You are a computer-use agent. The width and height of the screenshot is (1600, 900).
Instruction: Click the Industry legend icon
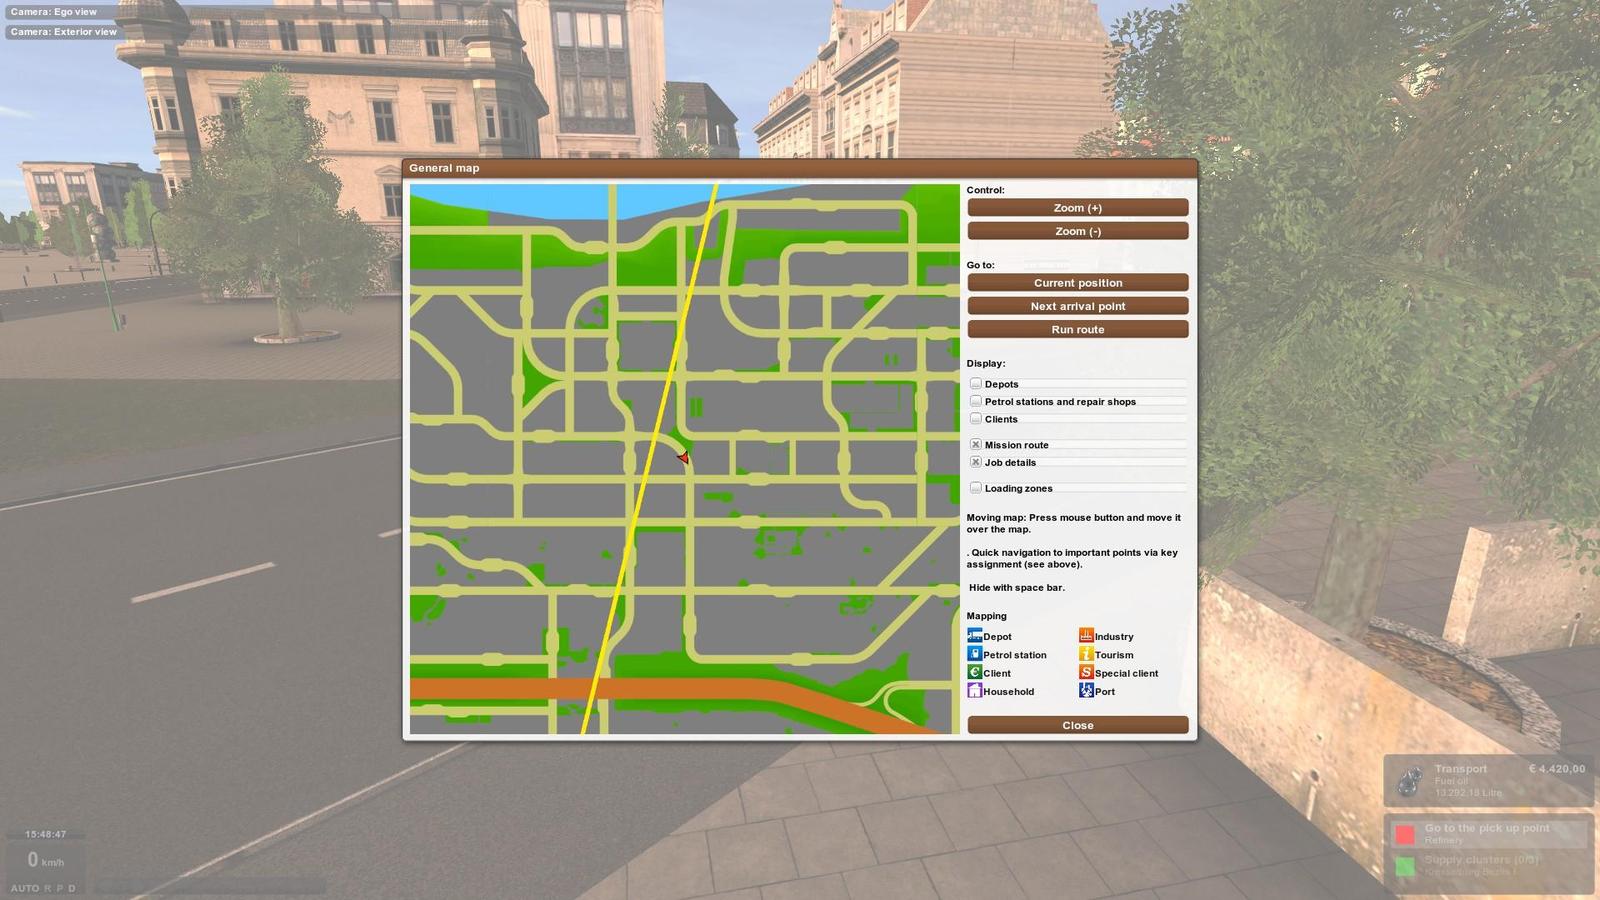[x=1086, y=636]
